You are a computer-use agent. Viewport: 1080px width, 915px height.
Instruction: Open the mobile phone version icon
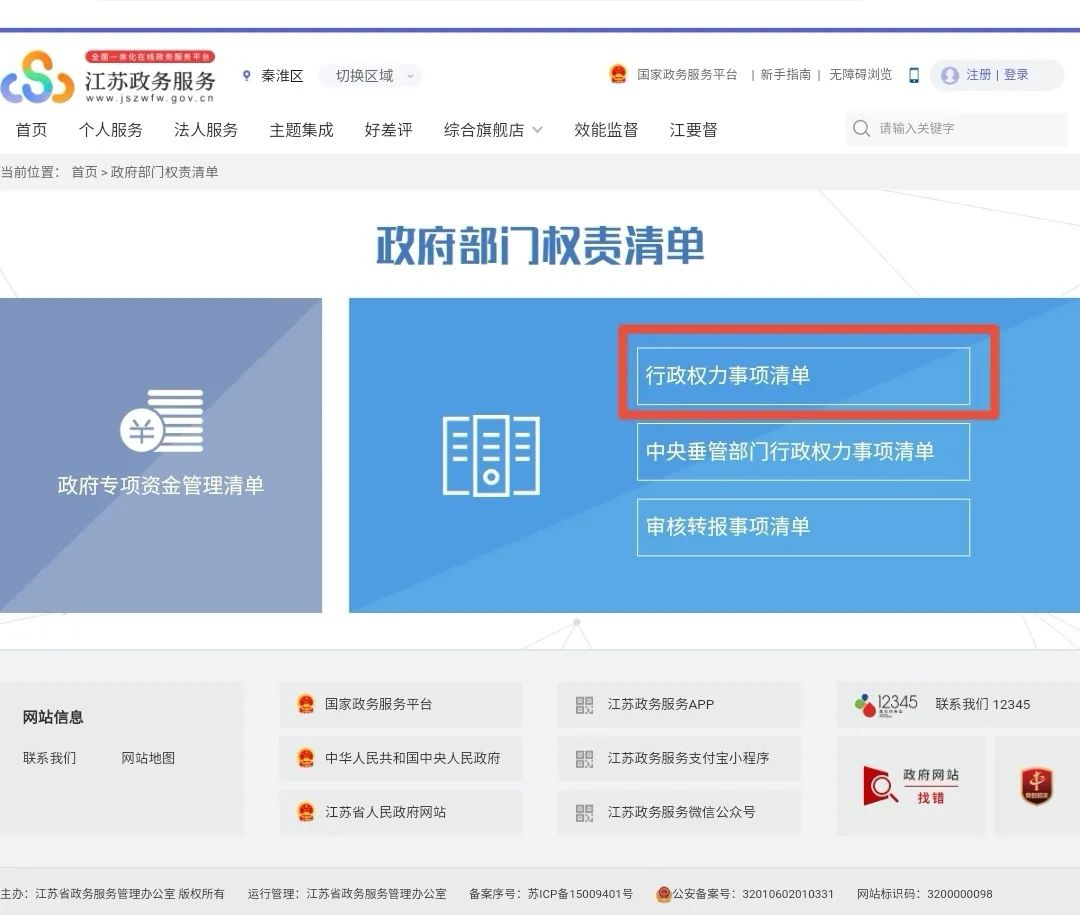[913, 75]
